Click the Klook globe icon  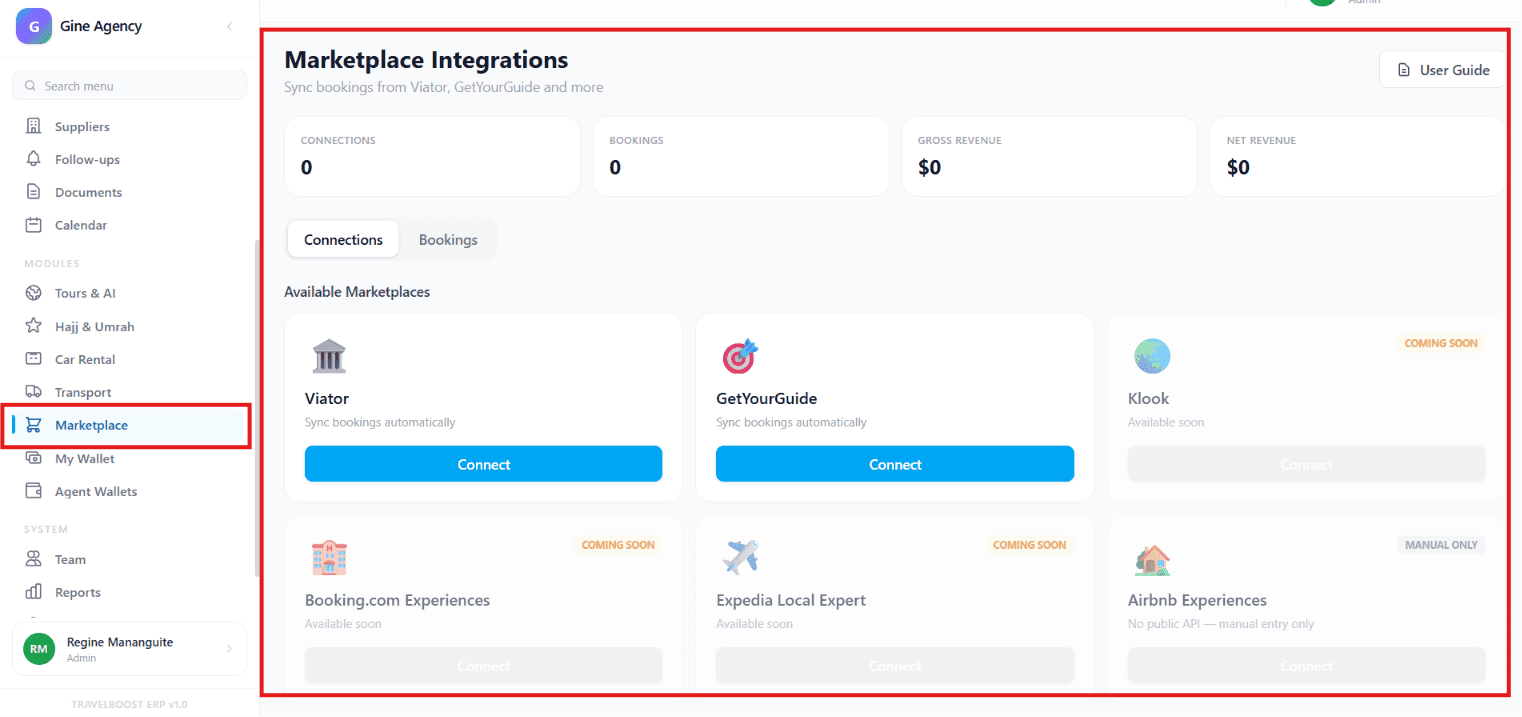tap(1152, 356)
